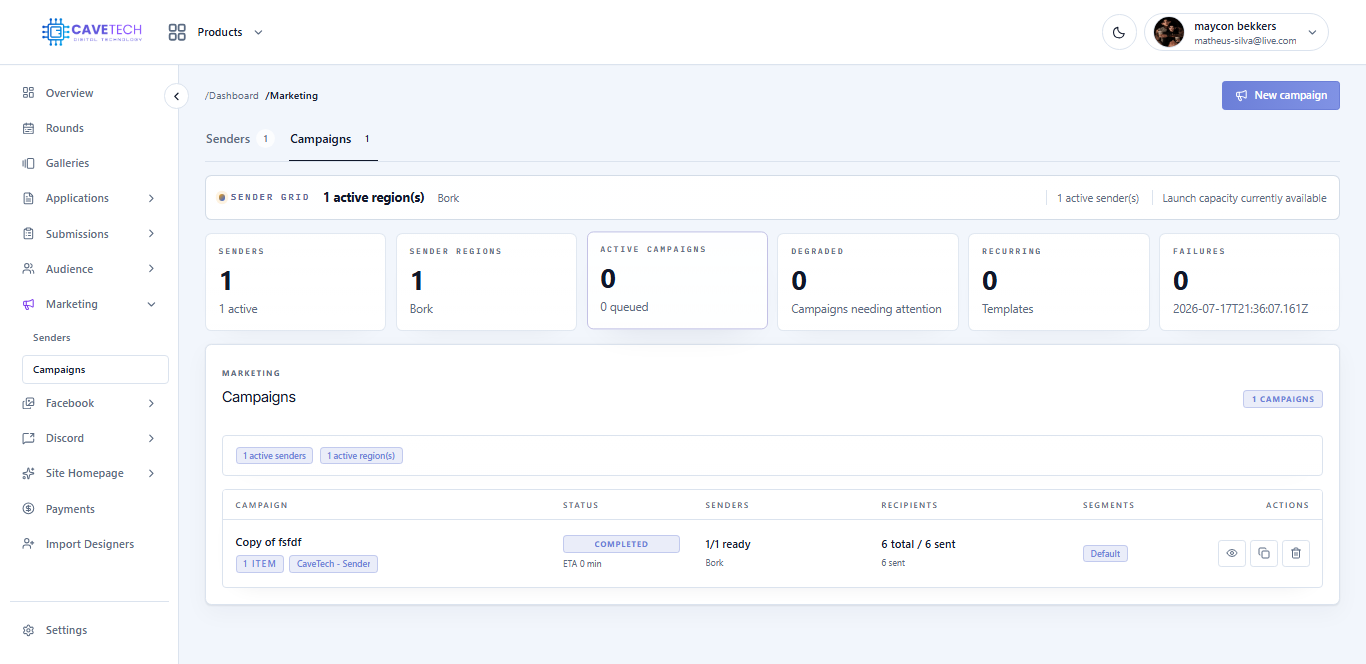This screenshot has width=1366, height=664.
Task: Click the New campaign button
Action: coord(1280,95)
